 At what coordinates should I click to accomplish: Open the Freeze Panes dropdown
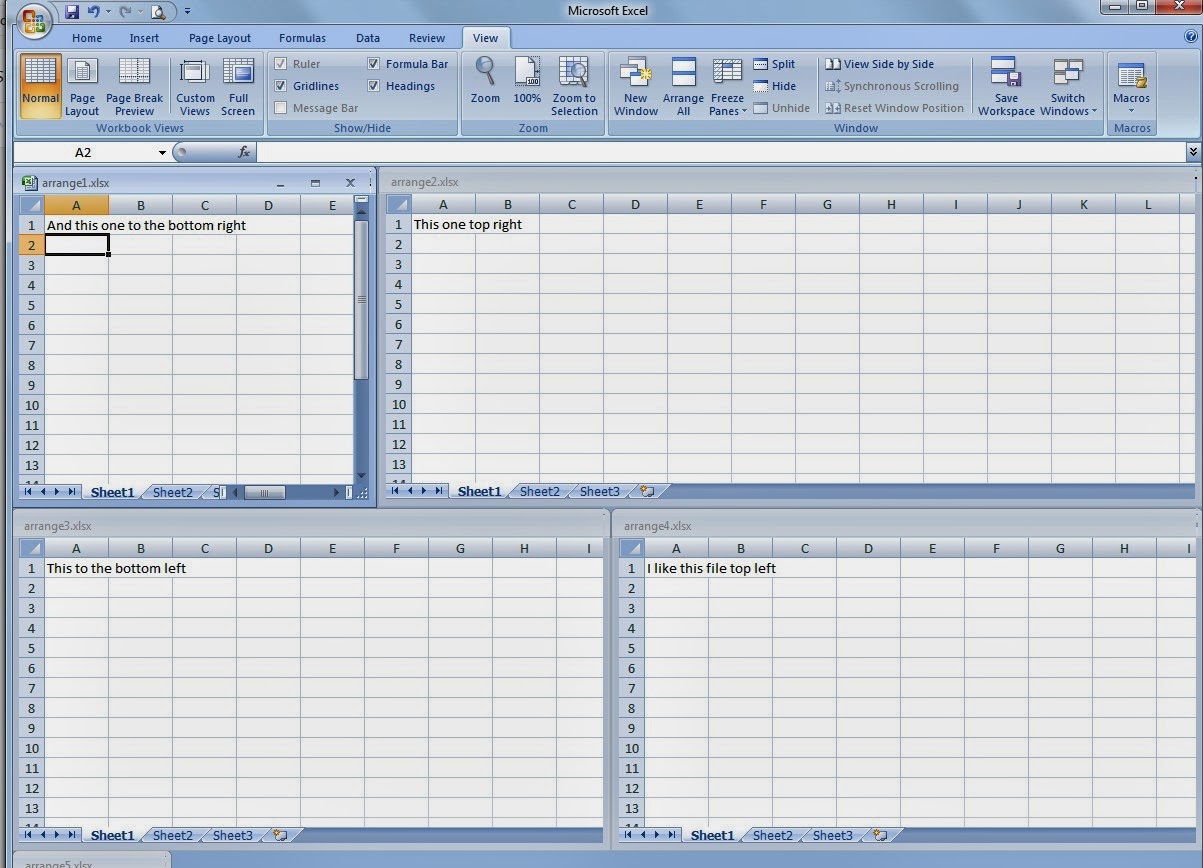[727, 90]
